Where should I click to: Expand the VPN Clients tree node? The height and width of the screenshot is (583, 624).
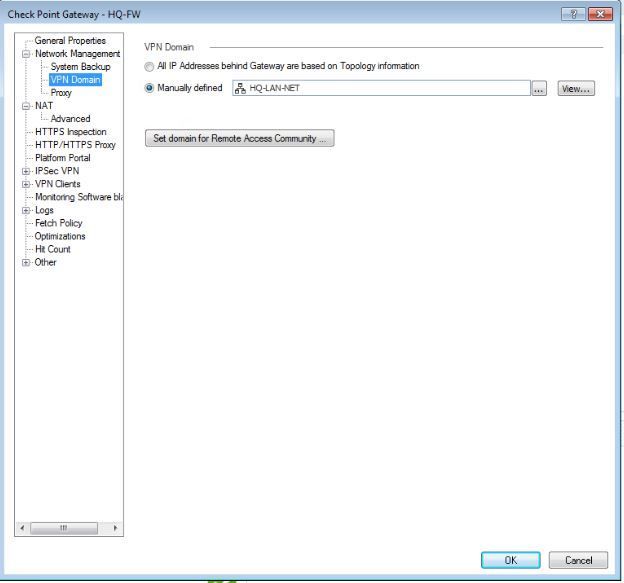pyautogui.click(x=26, y=184)
